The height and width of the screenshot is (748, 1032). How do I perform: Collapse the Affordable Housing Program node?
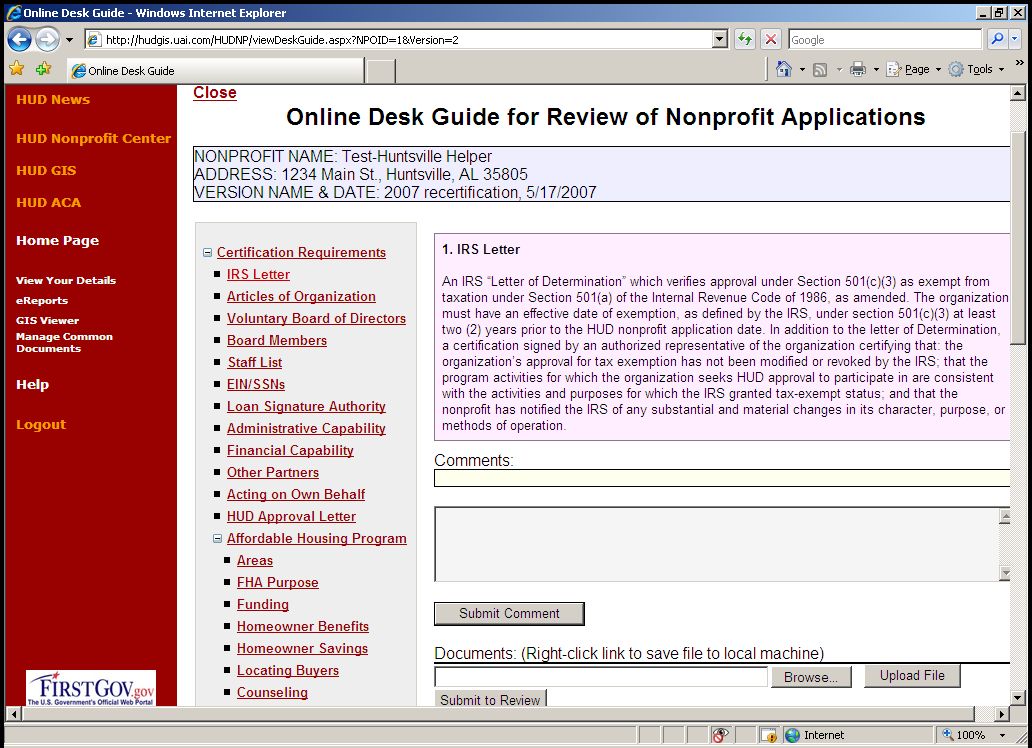pyautogui.click(x=217, y=539)
